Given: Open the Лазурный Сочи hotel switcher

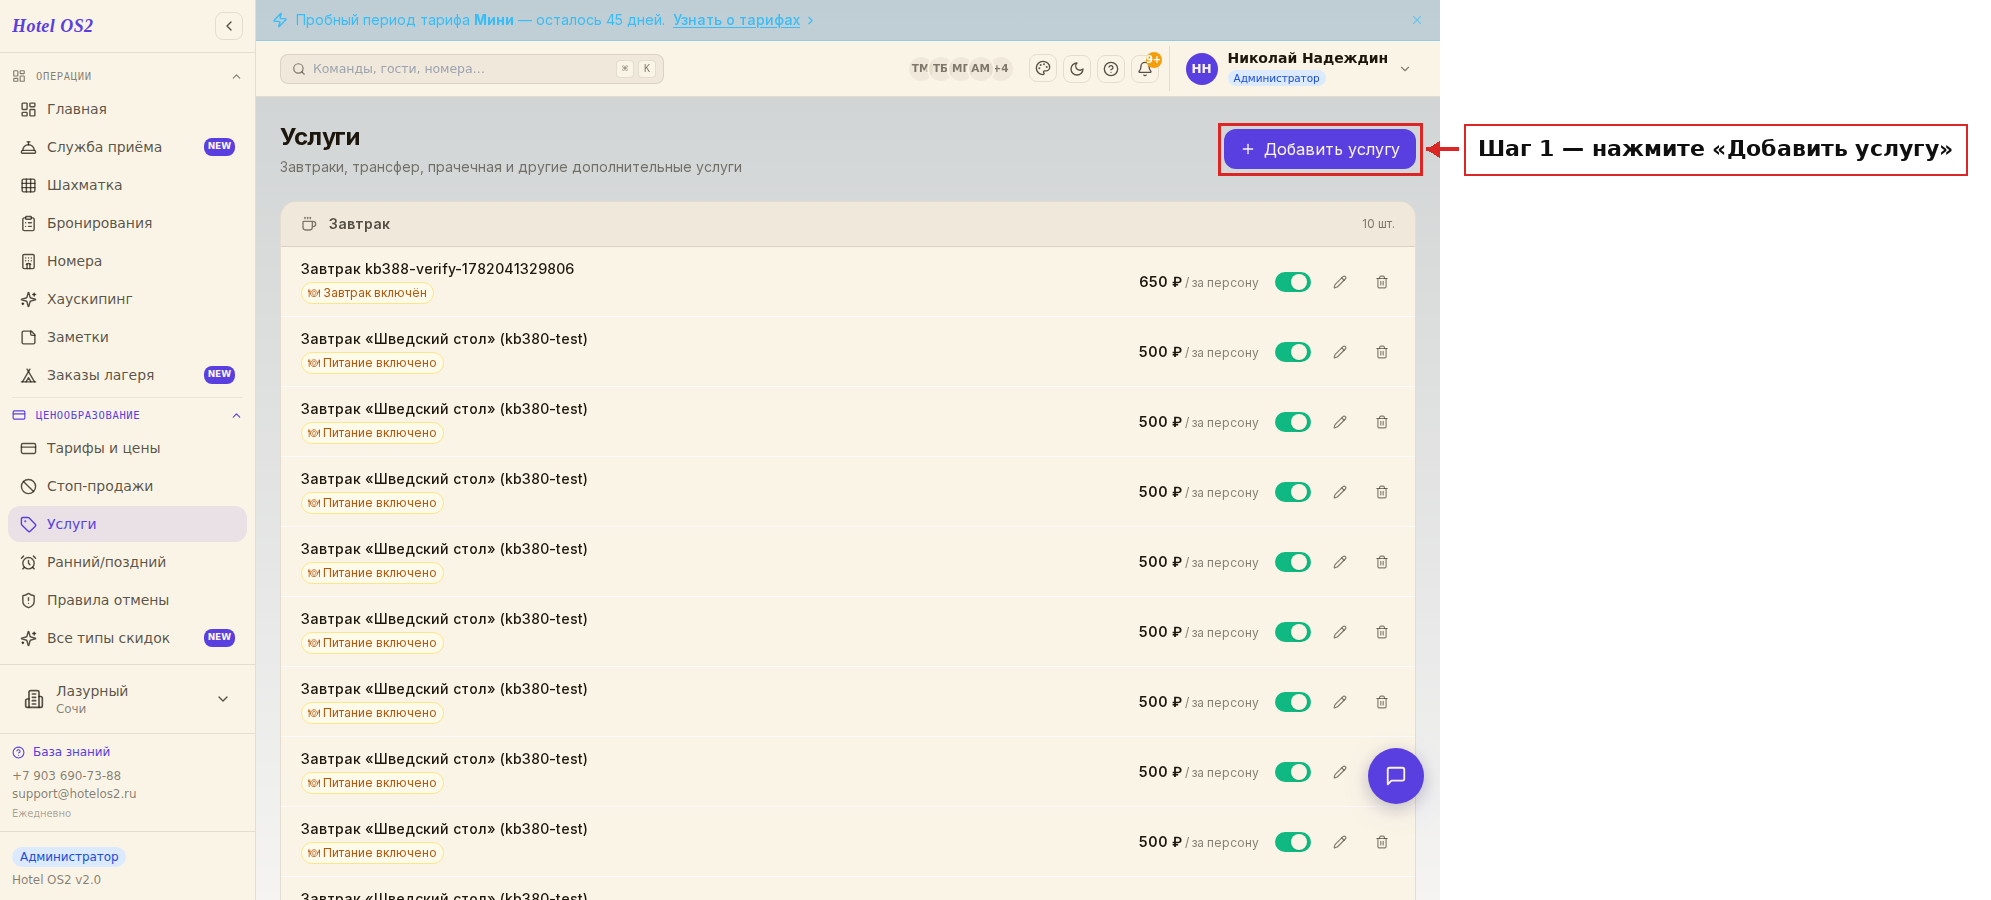Looking at the screenshot, I should tap(127, 699).
